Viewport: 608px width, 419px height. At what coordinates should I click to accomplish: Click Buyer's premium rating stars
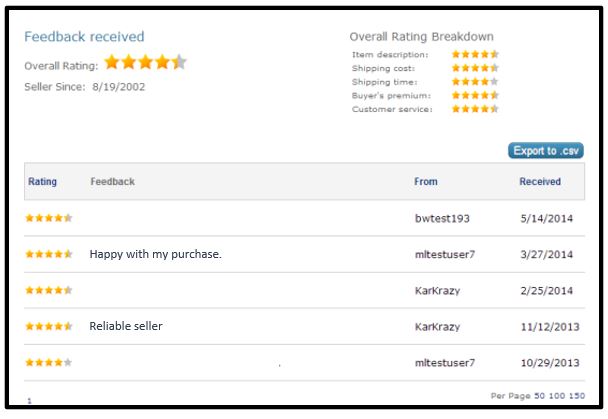coord(475,96)
